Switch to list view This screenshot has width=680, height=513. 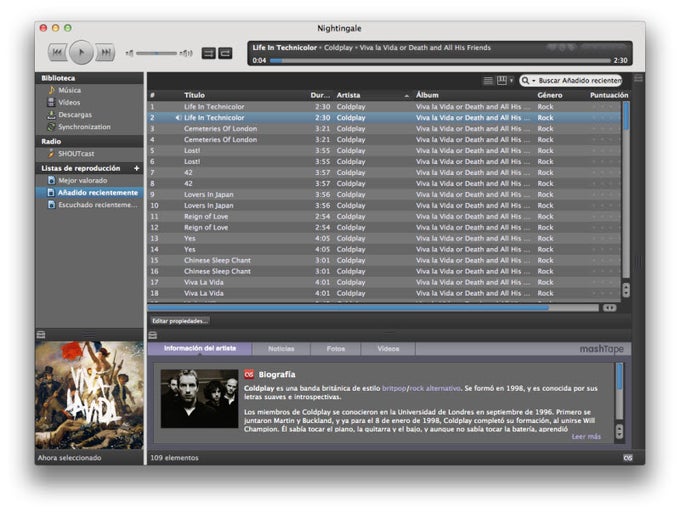488,81
